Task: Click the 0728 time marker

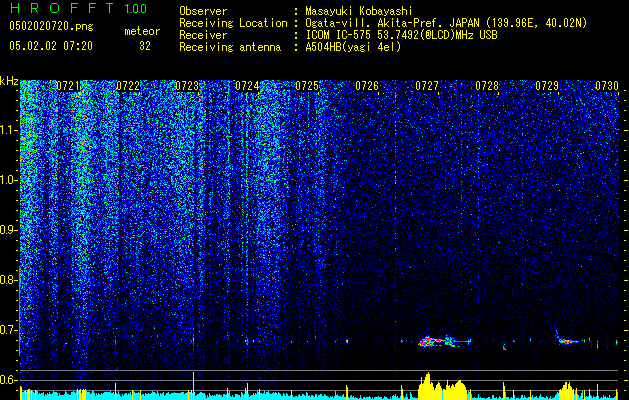Action: click(487, 86)
